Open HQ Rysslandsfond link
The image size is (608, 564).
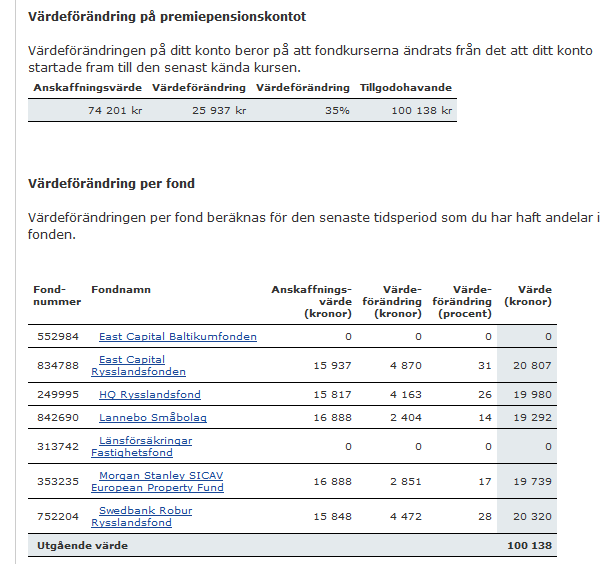150,395
